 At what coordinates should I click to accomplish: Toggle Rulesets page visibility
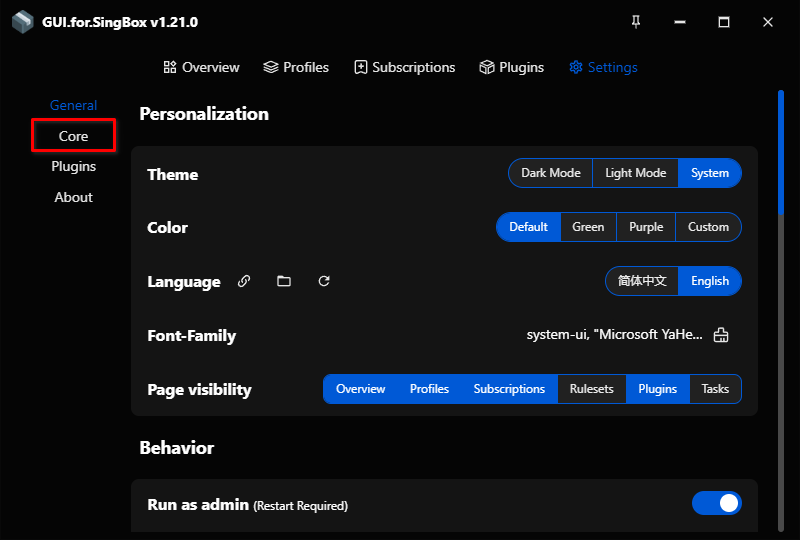click(591, 389)
